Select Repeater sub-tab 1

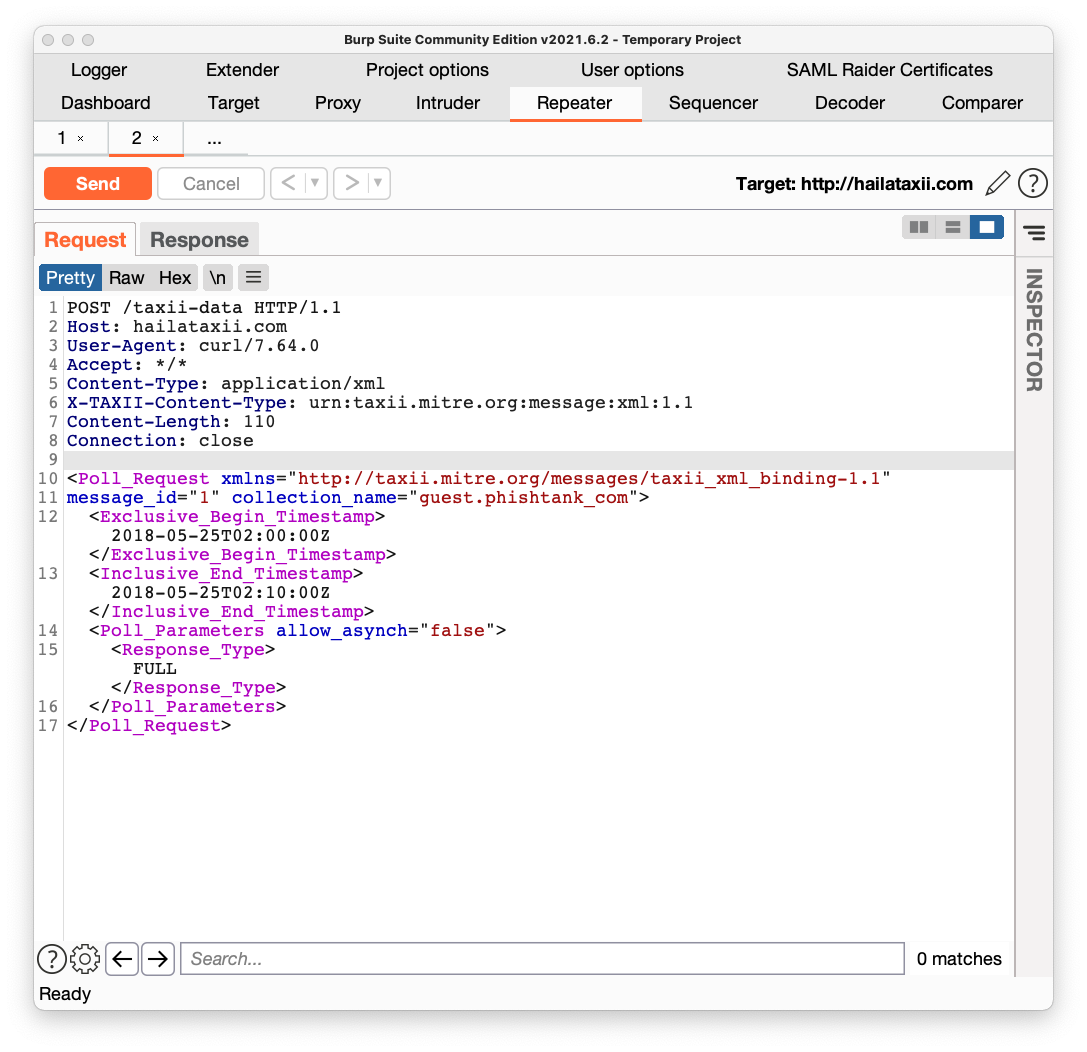pos(62,139)
